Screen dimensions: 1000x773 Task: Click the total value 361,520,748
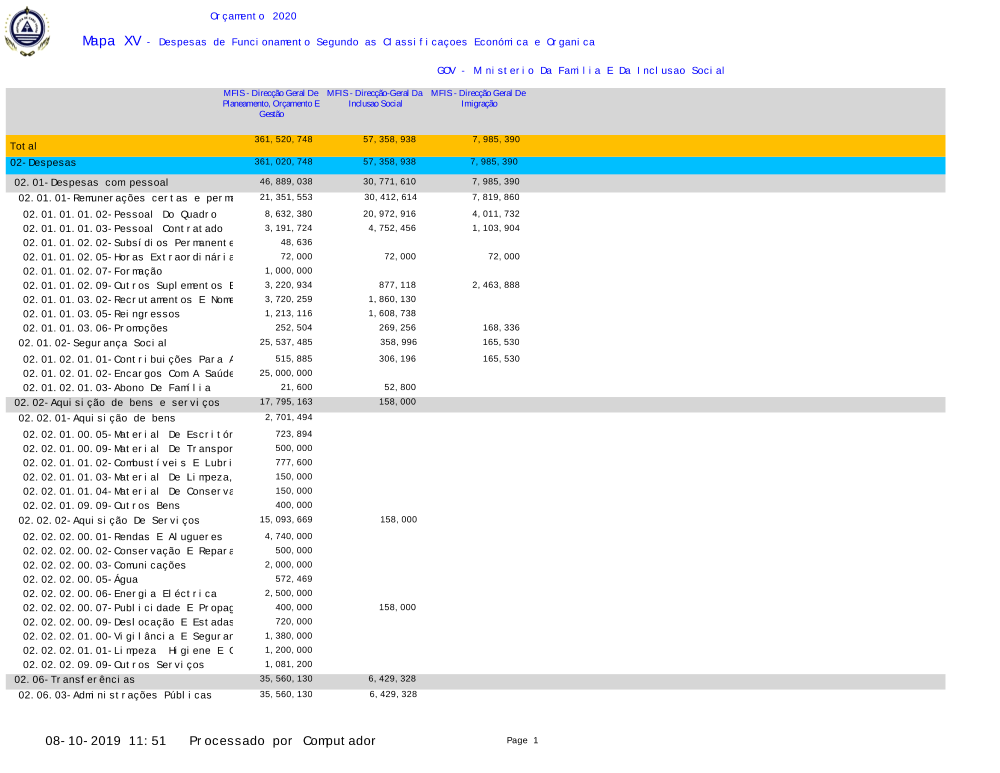pos(284,140)
